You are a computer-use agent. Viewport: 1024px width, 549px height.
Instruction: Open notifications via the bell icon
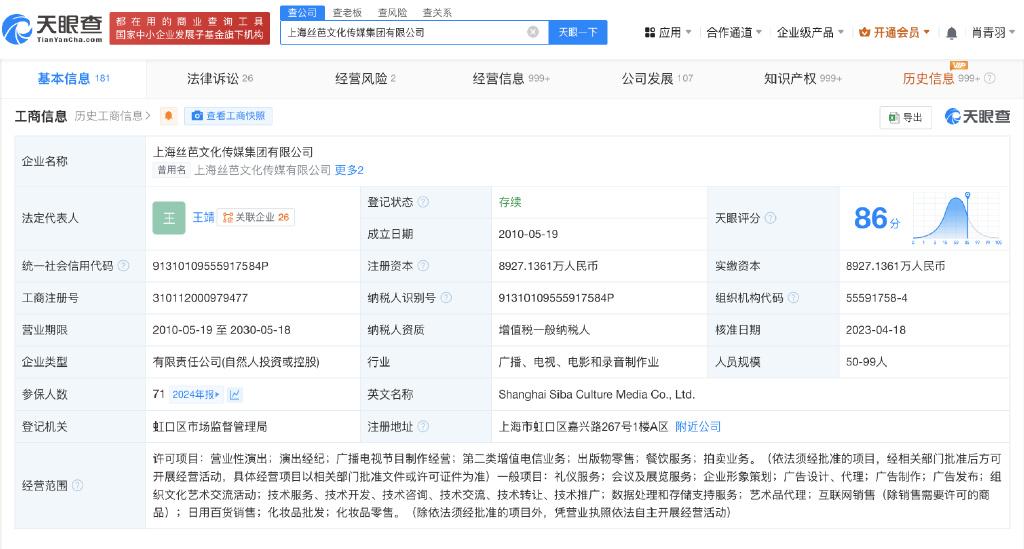952,33
